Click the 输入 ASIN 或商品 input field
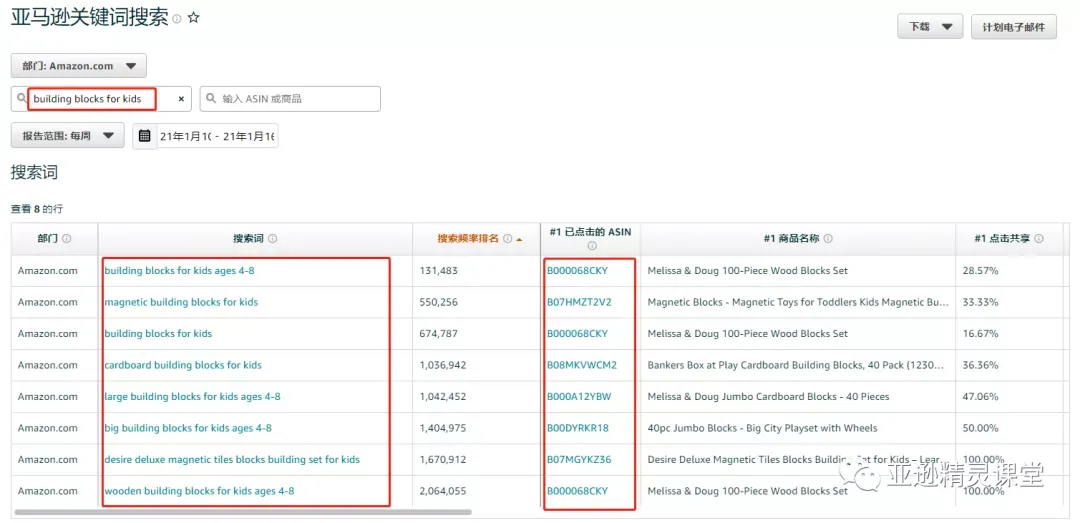Screen dimensions: 1080x523 290,99
